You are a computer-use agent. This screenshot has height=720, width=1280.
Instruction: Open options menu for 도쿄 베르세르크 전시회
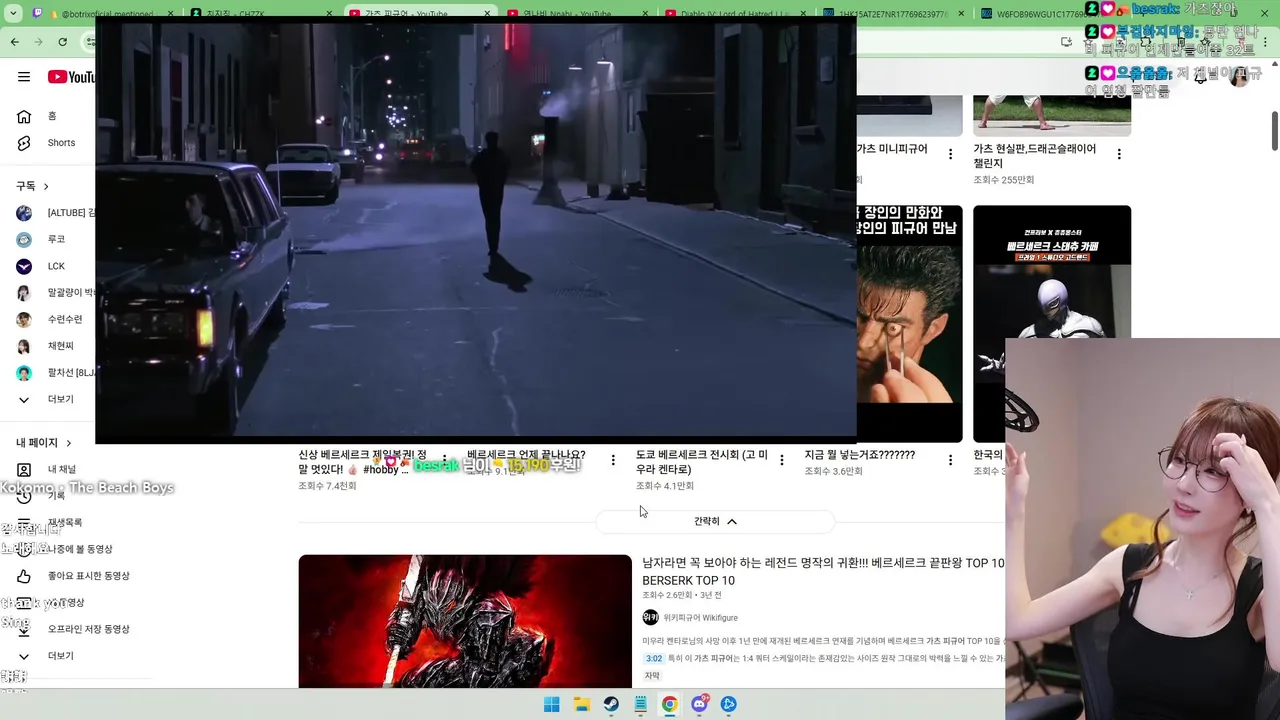coord(782,460)
